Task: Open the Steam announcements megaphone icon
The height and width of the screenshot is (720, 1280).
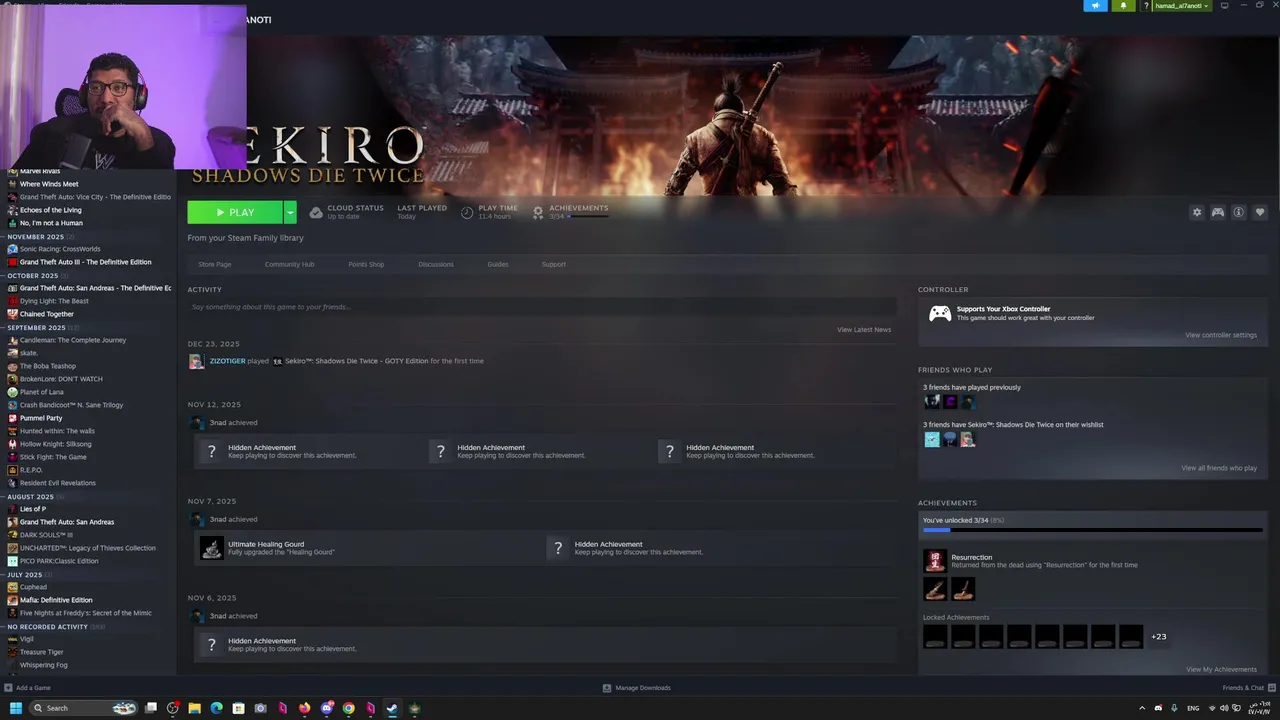Action: point(1095,6)
